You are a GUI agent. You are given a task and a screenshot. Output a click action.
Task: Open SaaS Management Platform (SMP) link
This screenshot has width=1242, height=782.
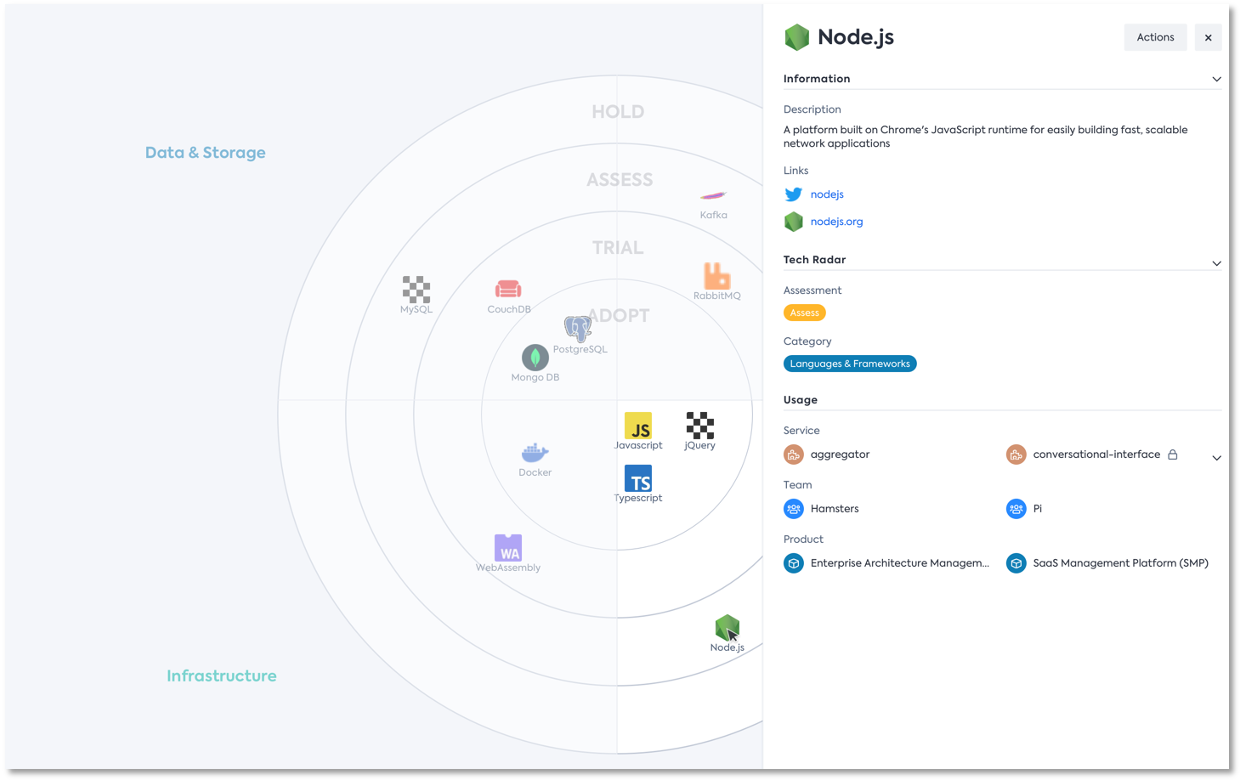click(1121, 564)
